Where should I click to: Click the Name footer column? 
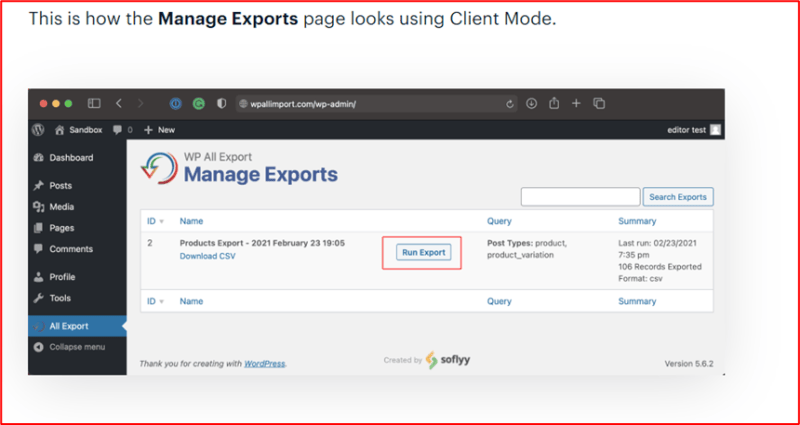point(191,301)
